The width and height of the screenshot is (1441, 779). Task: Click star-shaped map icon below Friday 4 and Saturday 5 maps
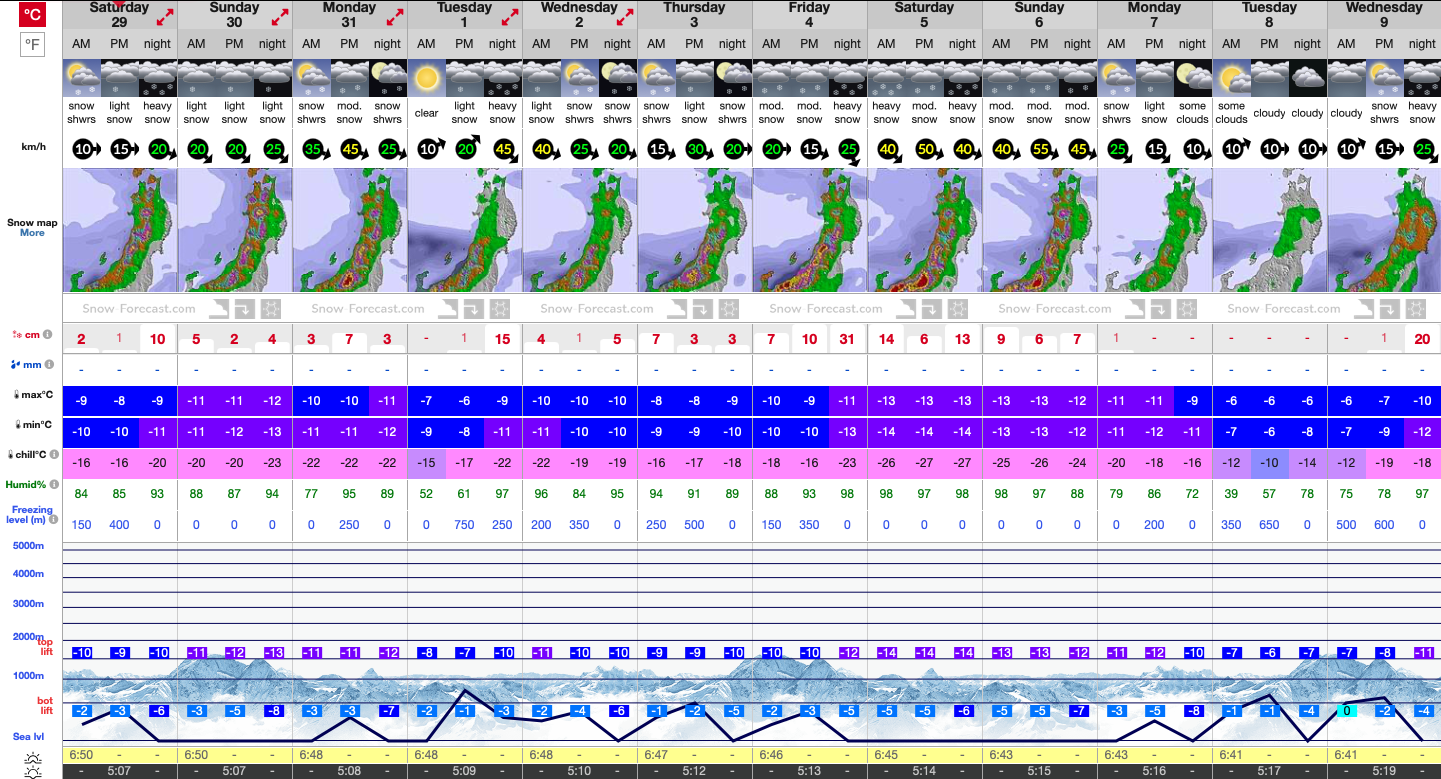point(959,308)
